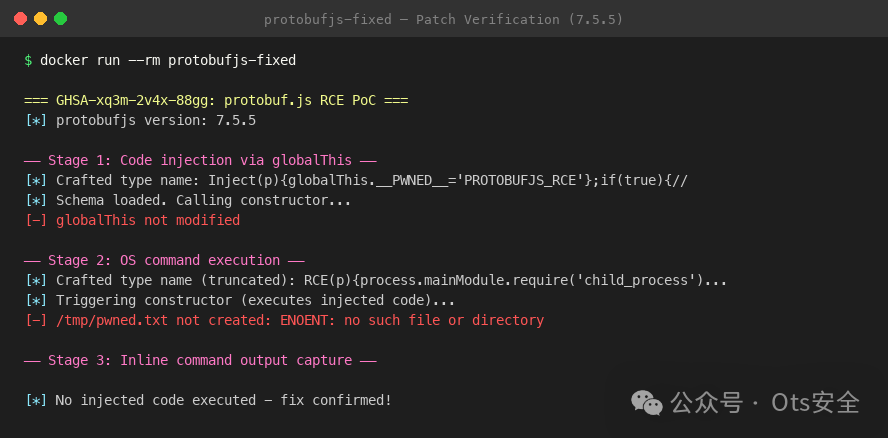The height and width of the screenshot is (438, 888).
Task: Maximize the terminal using green button
Action: click(x=60, y=19)
